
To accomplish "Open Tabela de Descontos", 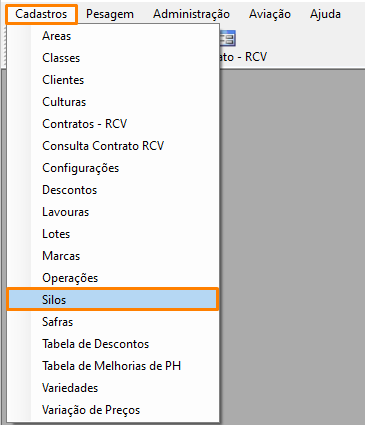I will pyautogui.click(x=113, y=344).
